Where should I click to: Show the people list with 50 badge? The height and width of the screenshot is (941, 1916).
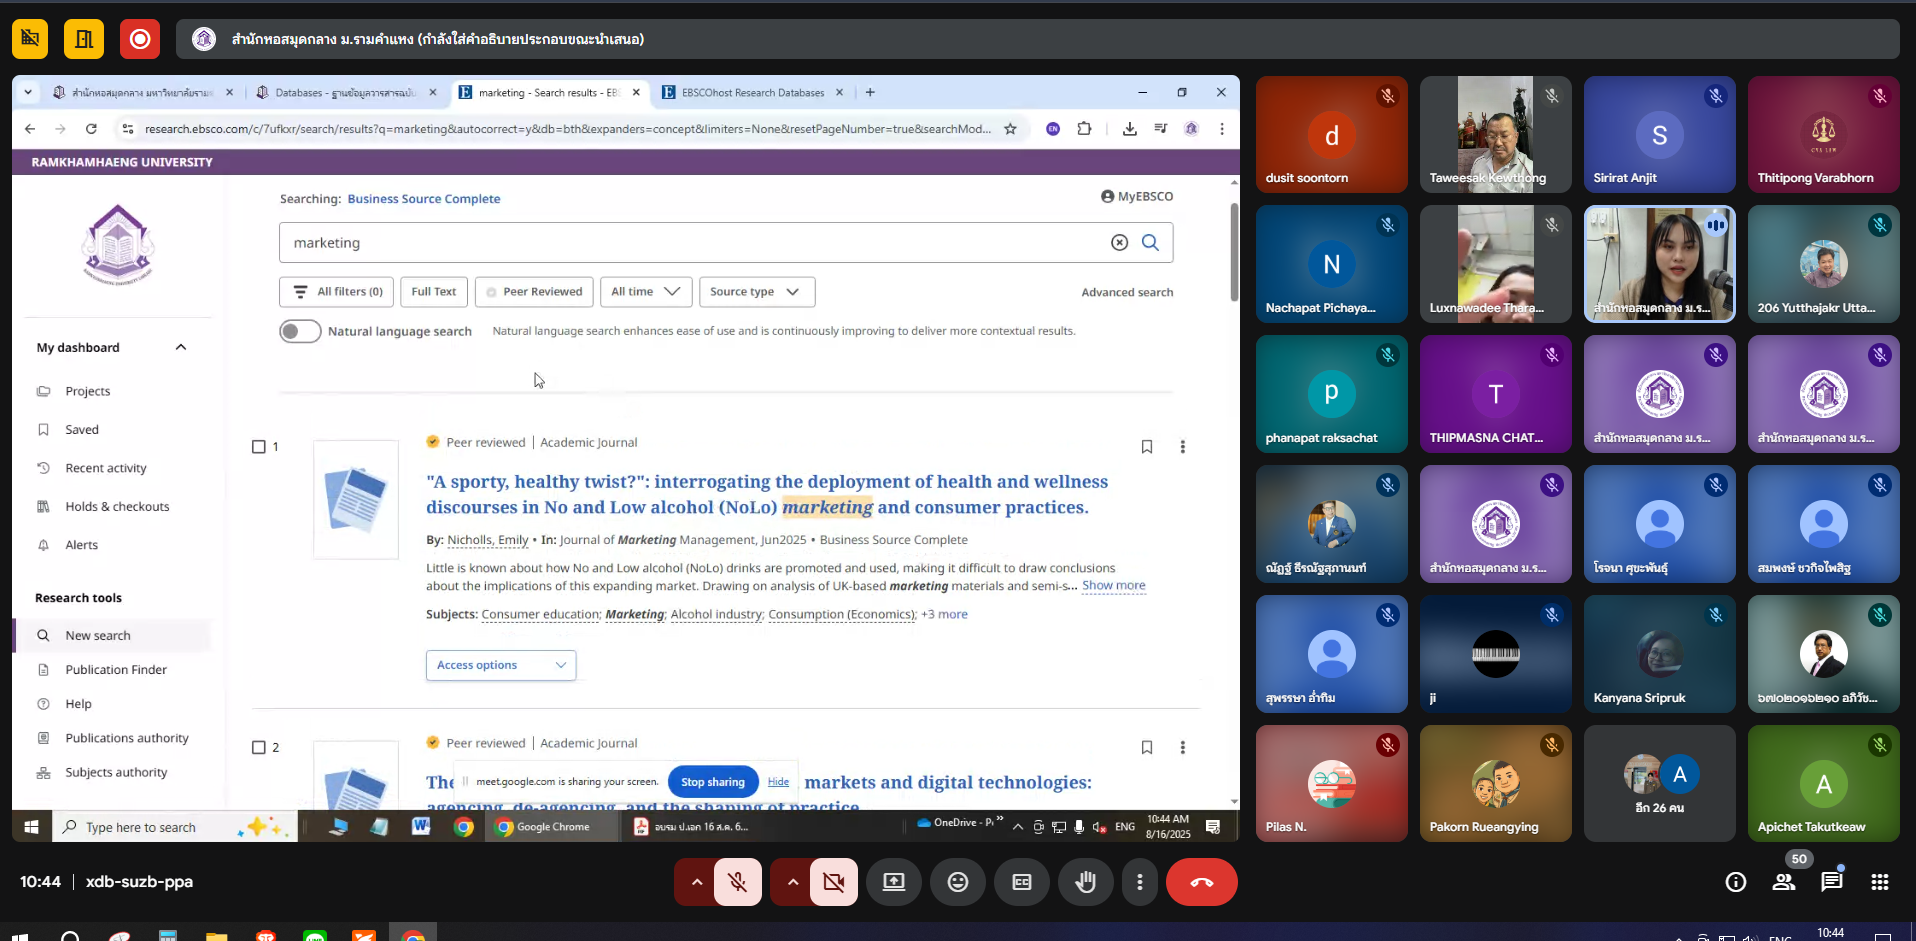[x=1784, y=882]
